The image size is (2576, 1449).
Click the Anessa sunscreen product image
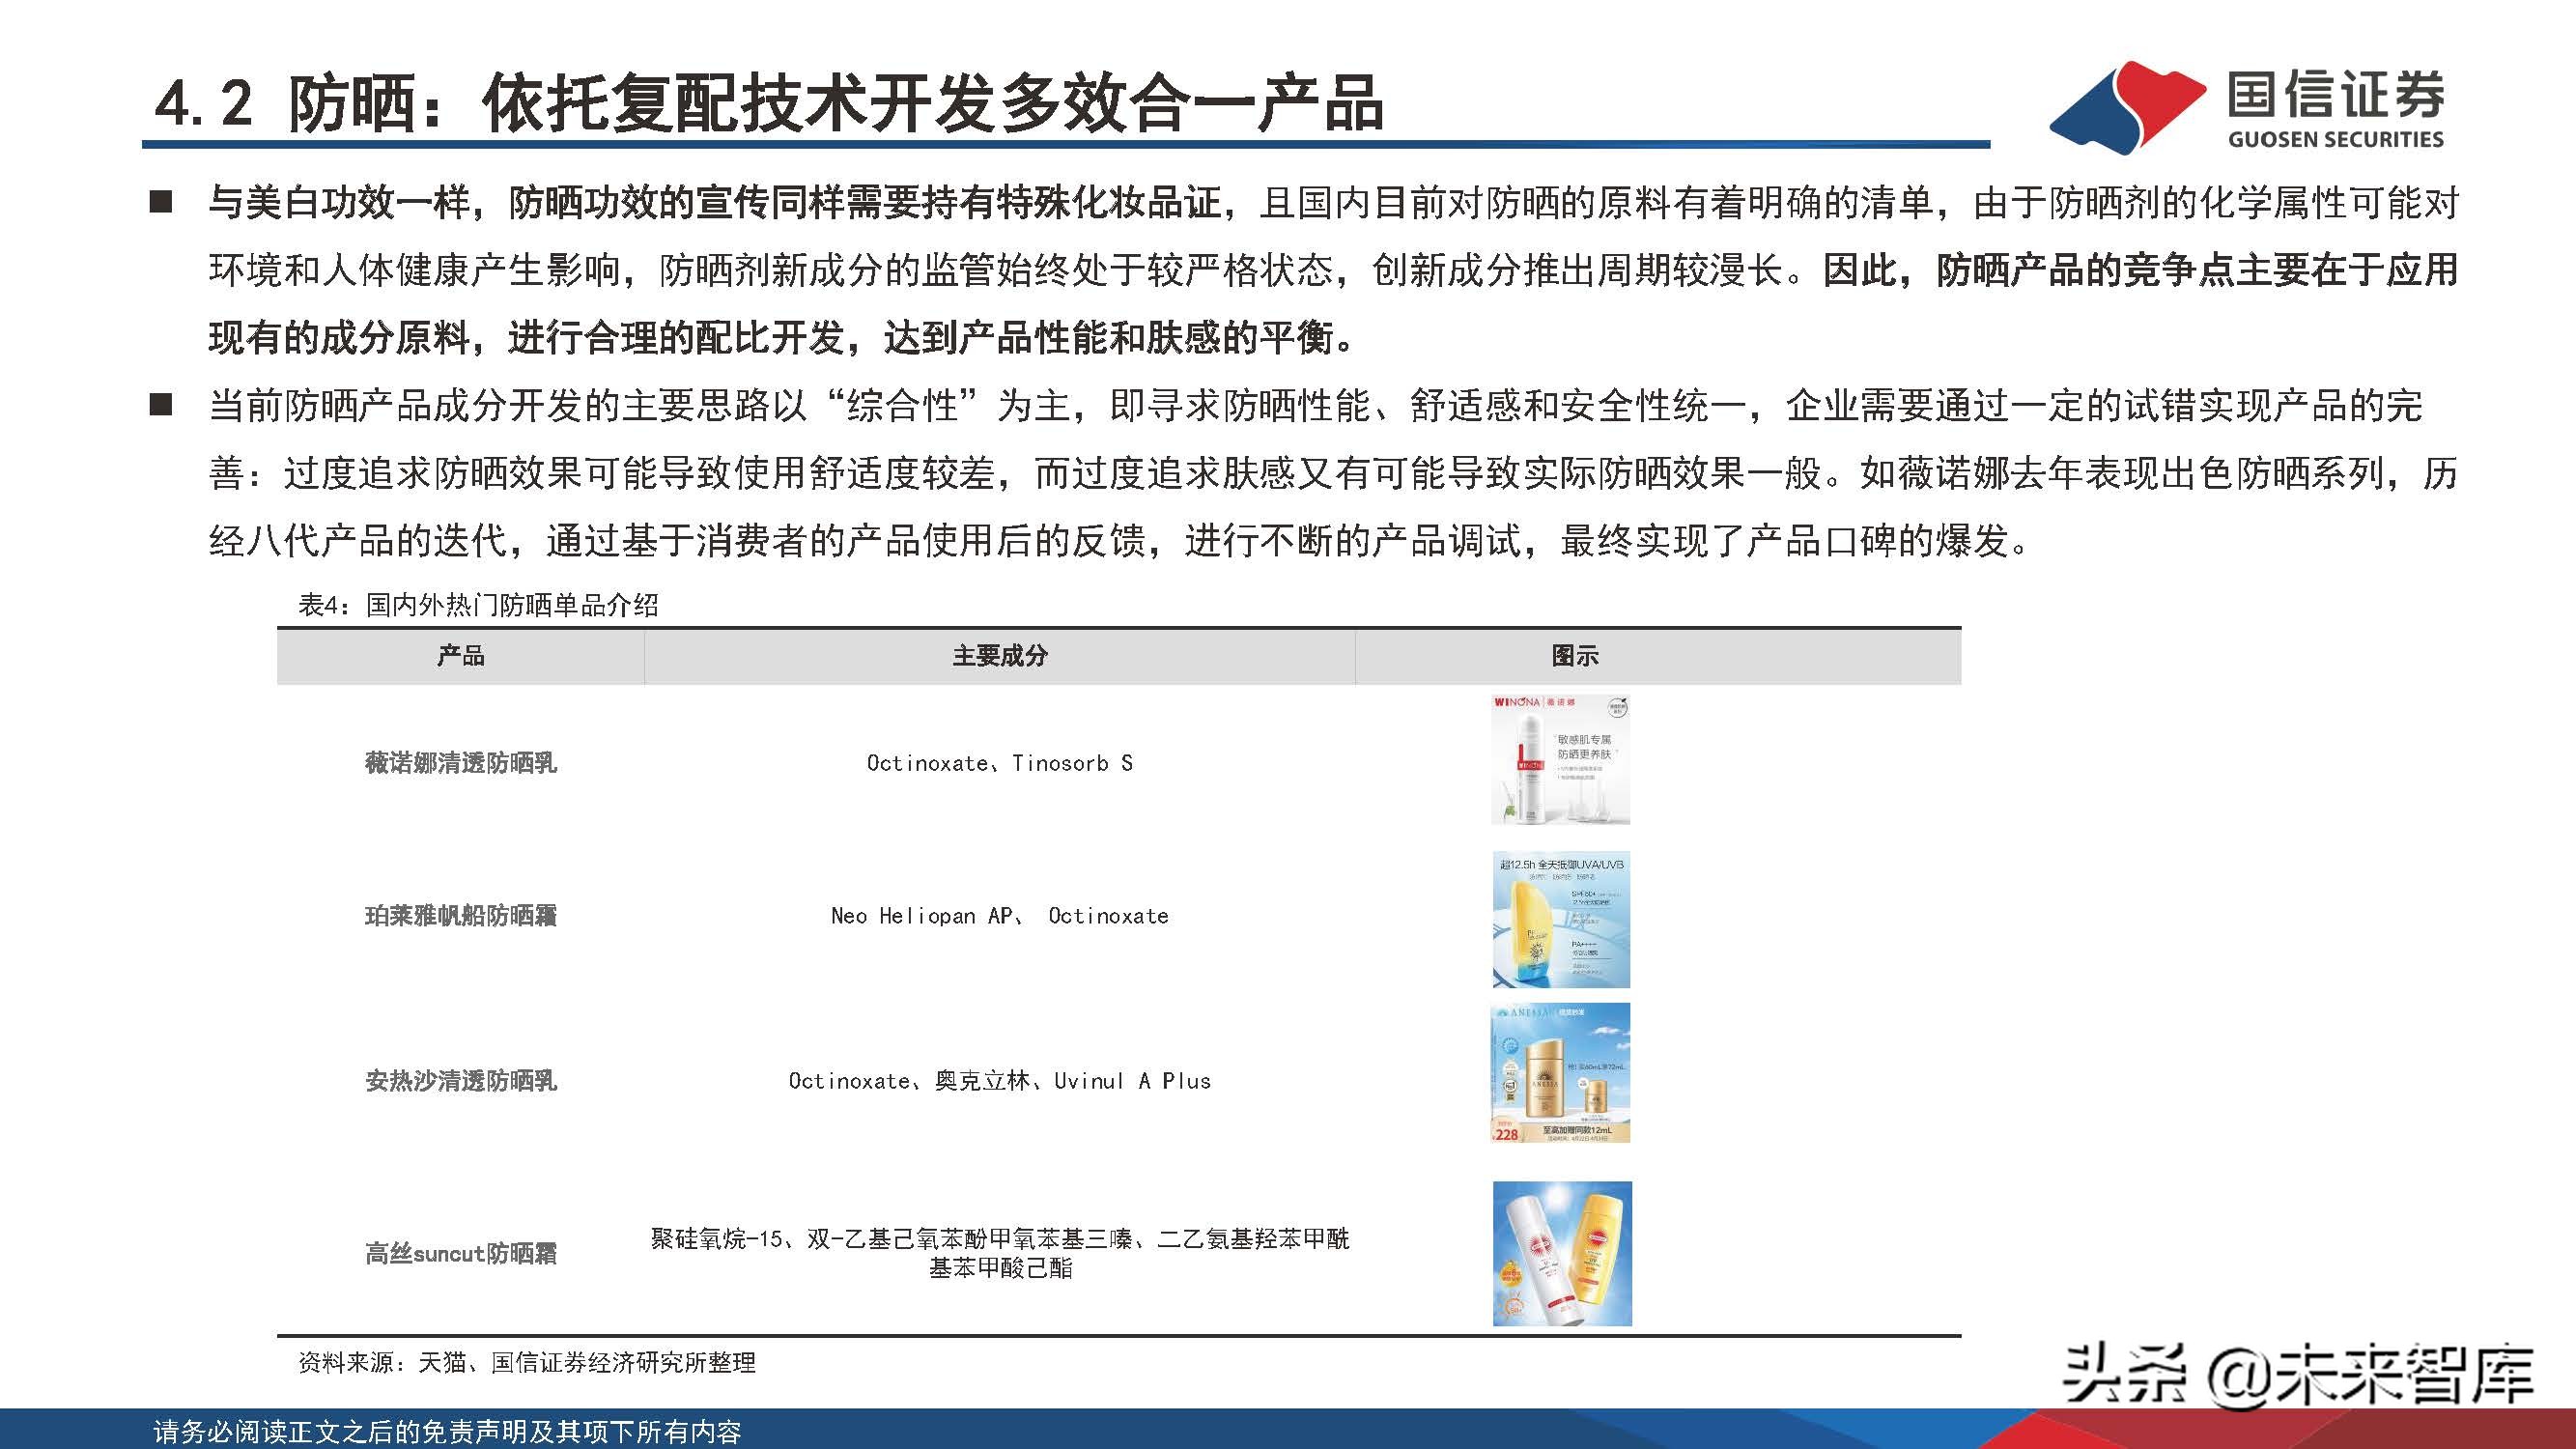(x=1561, y=1073)
